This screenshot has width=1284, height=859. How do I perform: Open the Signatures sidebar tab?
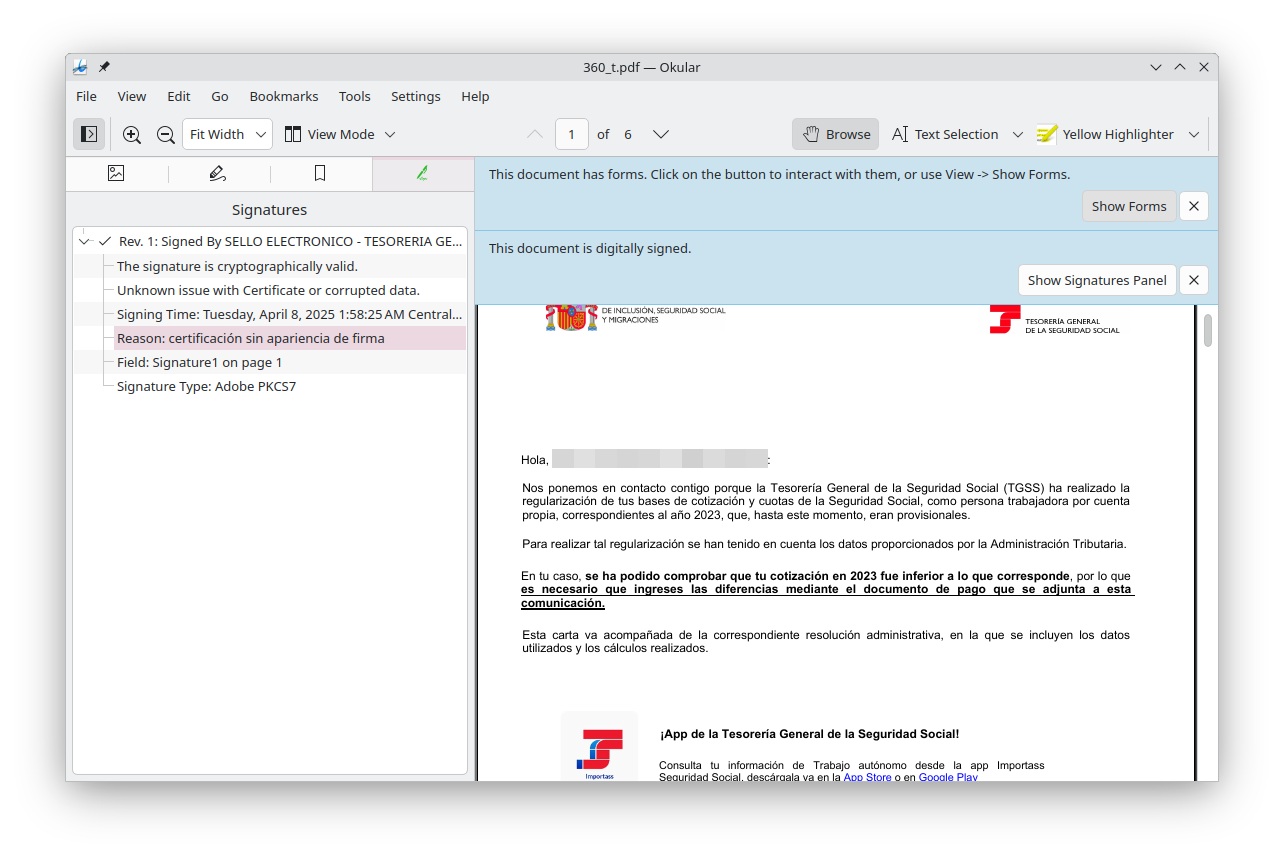click(x=422, y=173)
